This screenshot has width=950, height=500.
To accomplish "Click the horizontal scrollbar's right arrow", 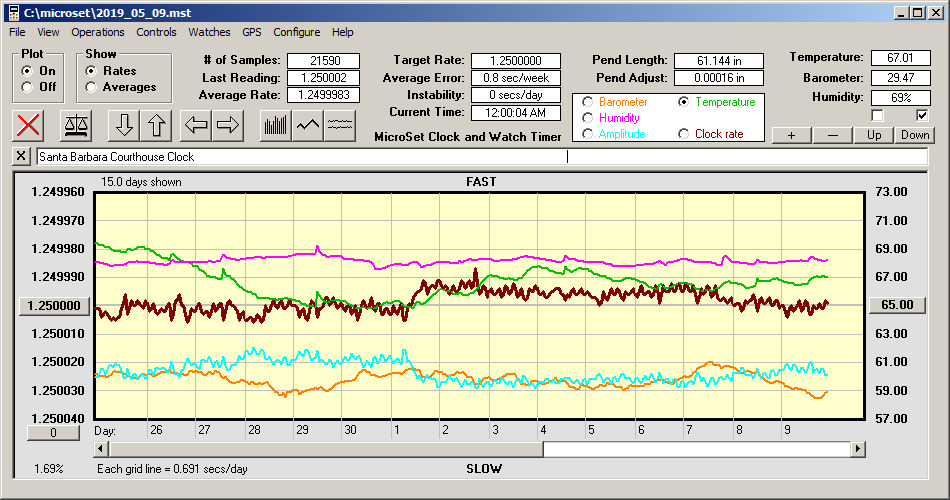I will point(858,450).
